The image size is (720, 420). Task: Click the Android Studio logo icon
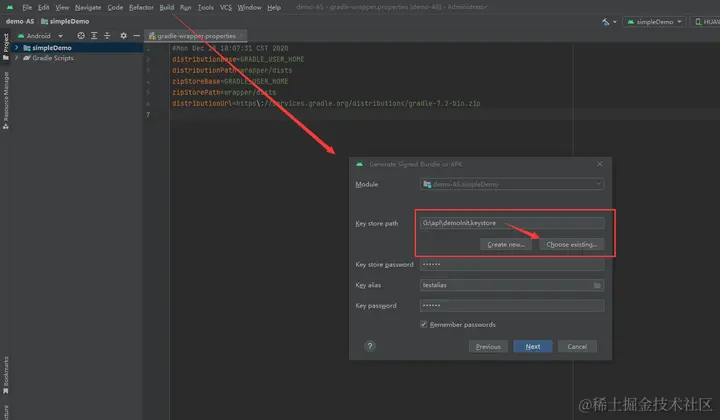(10, 7)
